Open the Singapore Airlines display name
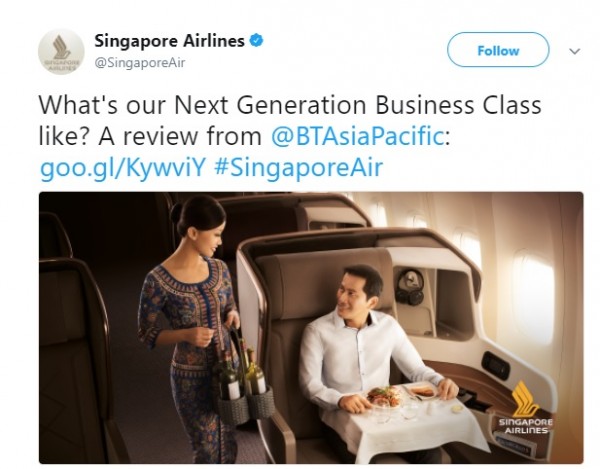The height and width of the screenshot is (469, 600). [x=170, y=41]
